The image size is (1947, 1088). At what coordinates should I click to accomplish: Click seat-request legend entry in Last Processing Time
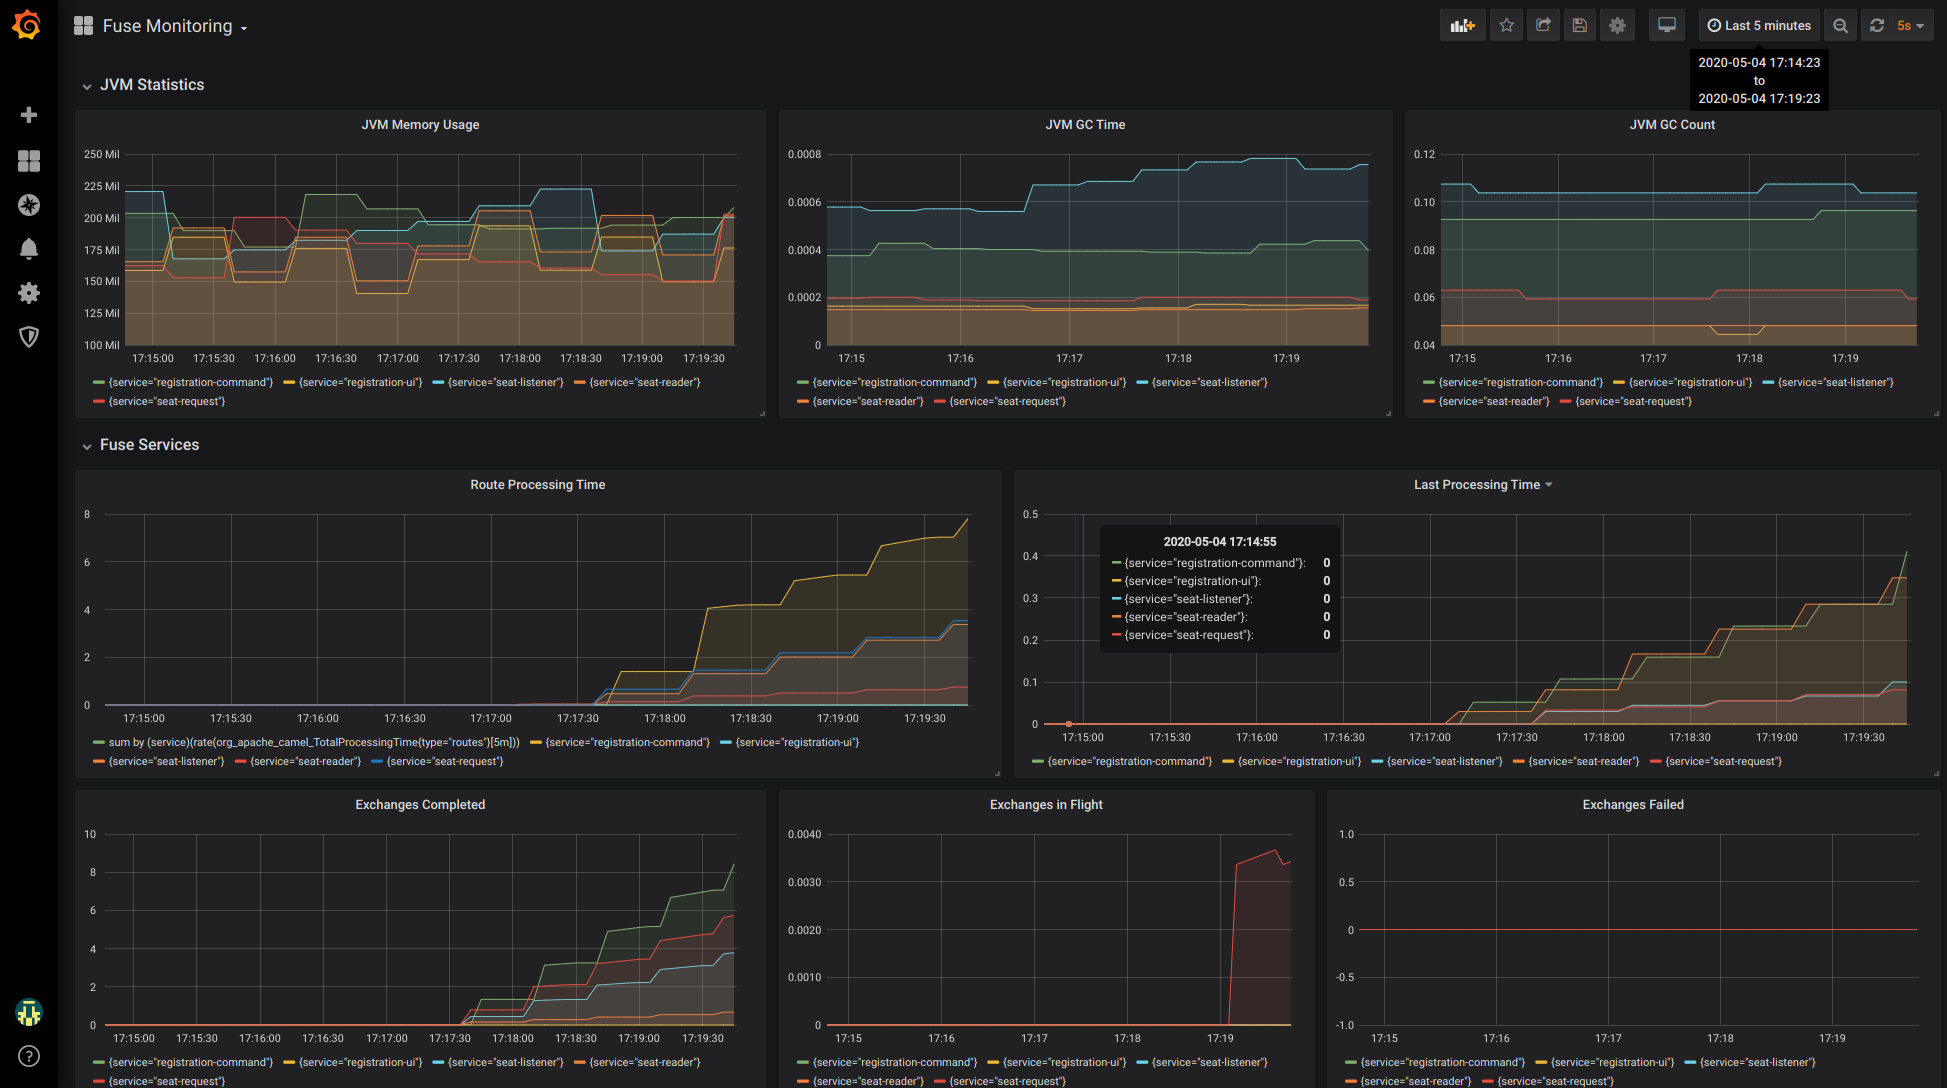(x=1724, y=761)
